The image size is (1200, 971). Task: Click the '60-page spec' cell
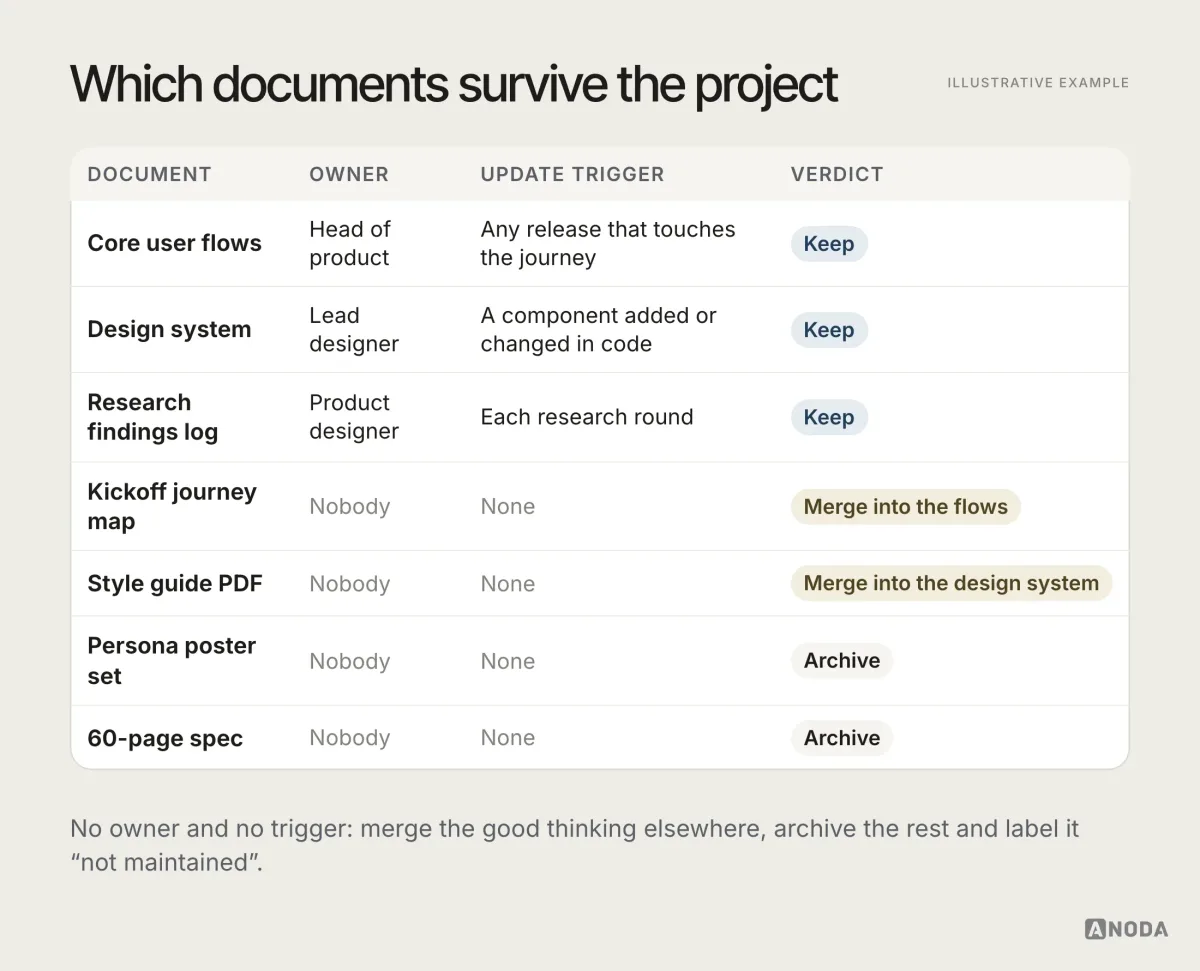[x=165, y=739]
